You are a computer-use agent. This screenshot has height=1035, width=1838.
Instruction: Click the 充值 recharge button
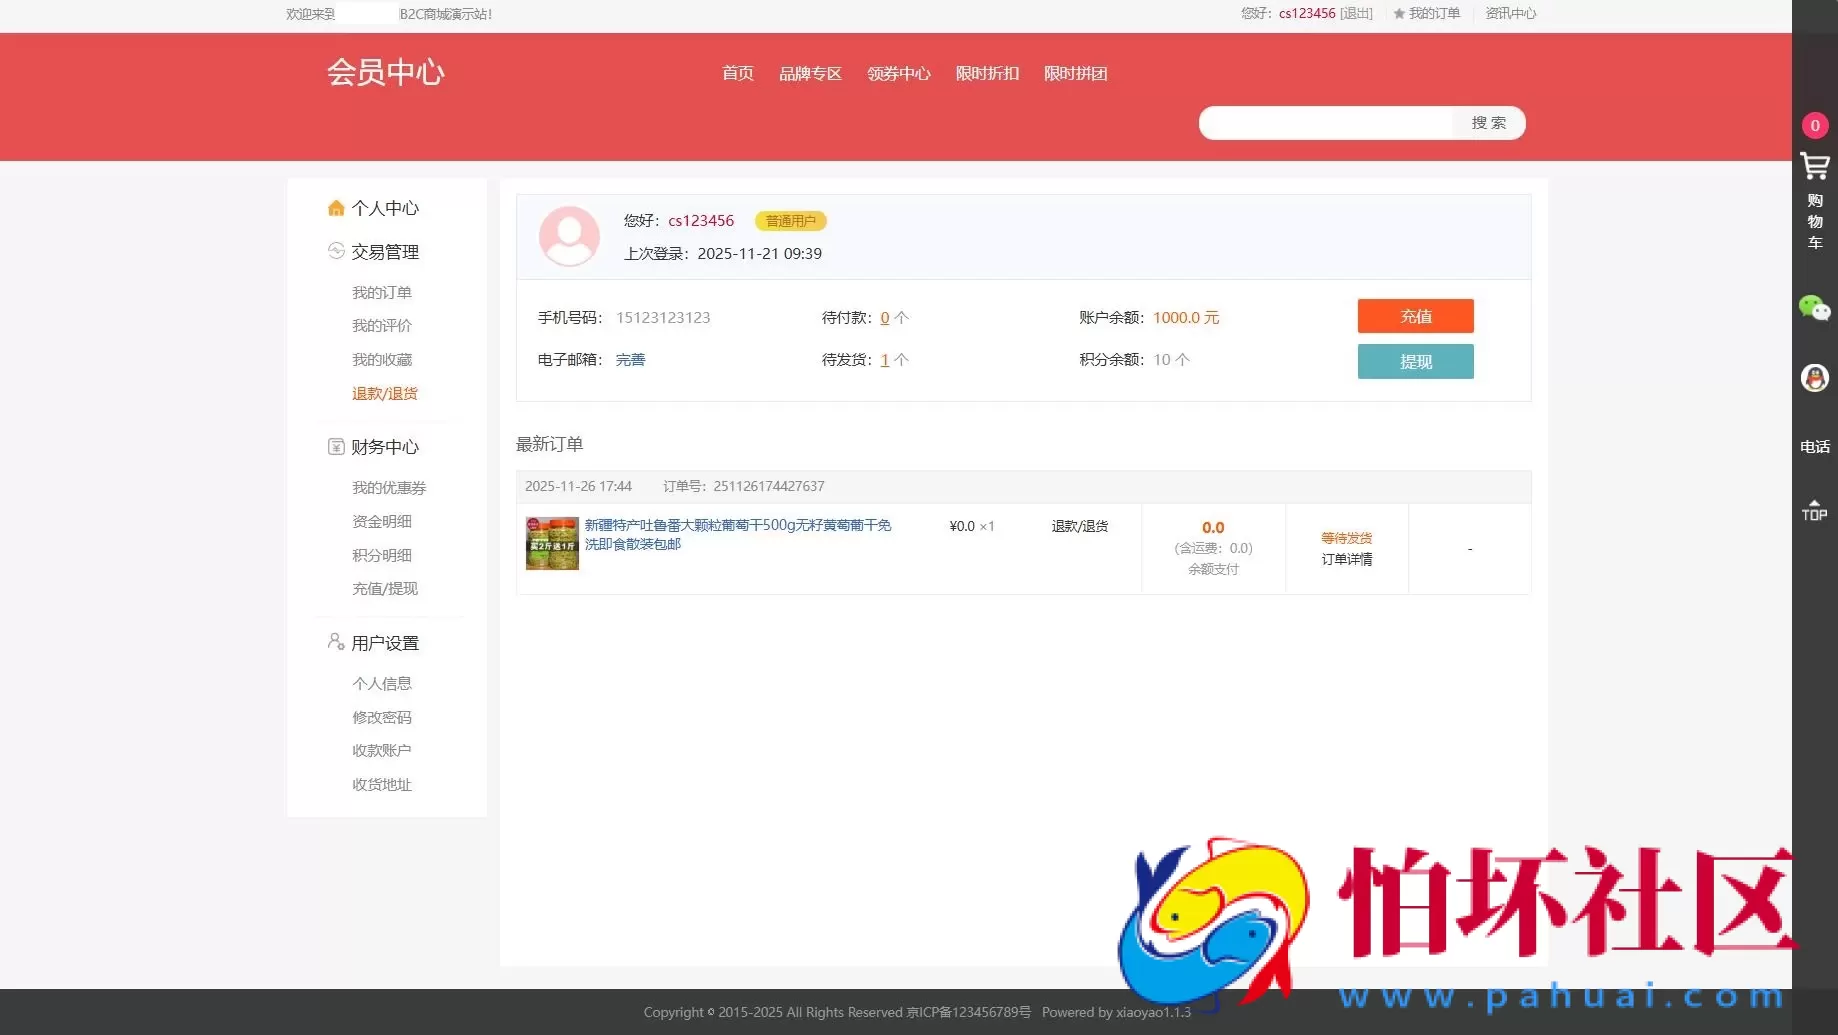click(x=1415, y=316)
